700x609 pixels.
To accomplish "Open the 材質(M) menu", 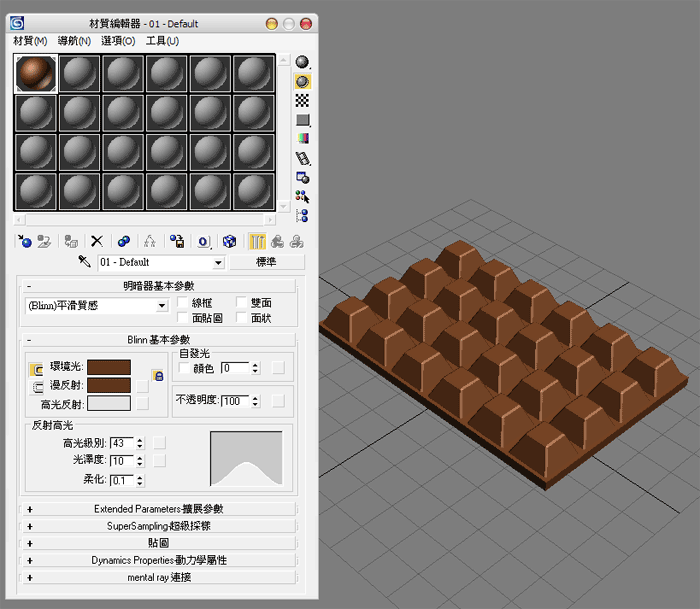I will pos(30,41).
